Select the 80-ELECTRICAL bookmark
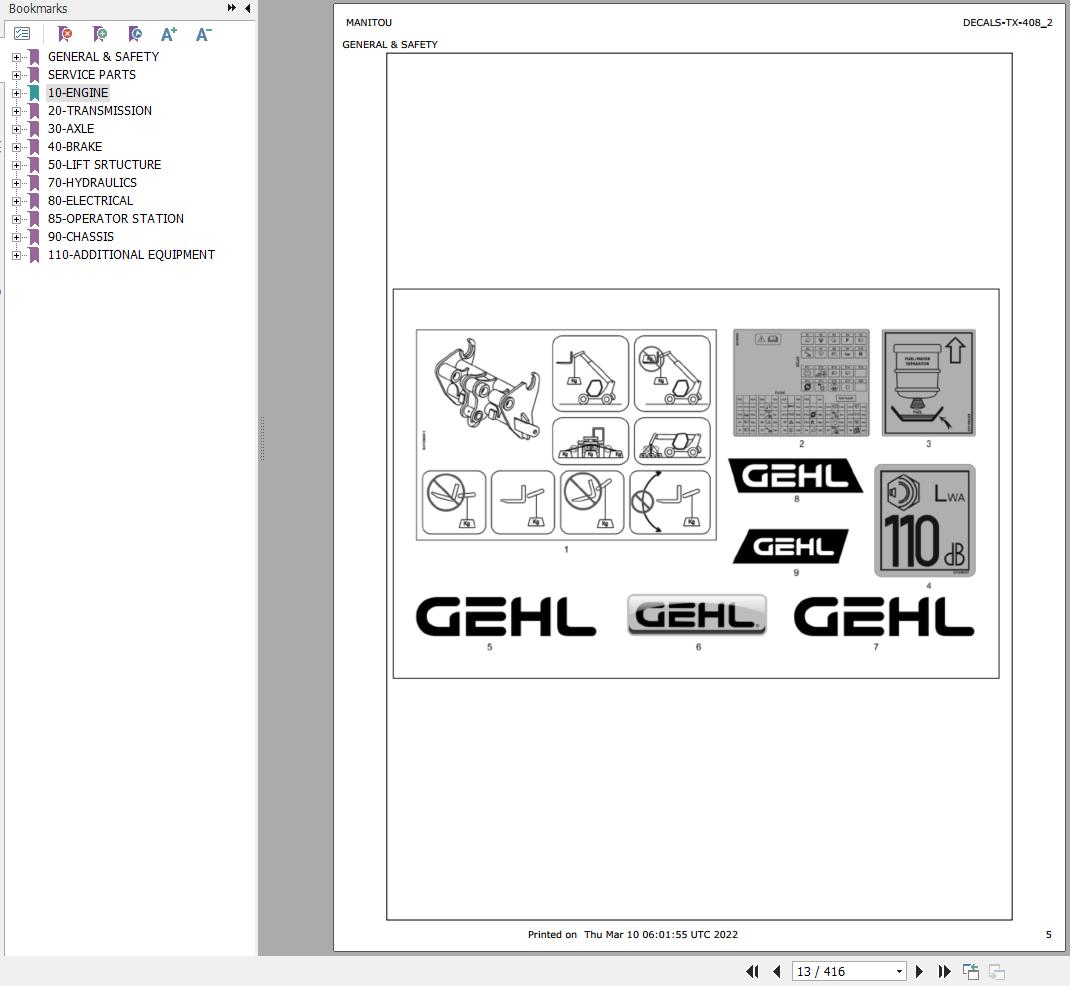 click(90, 201)
